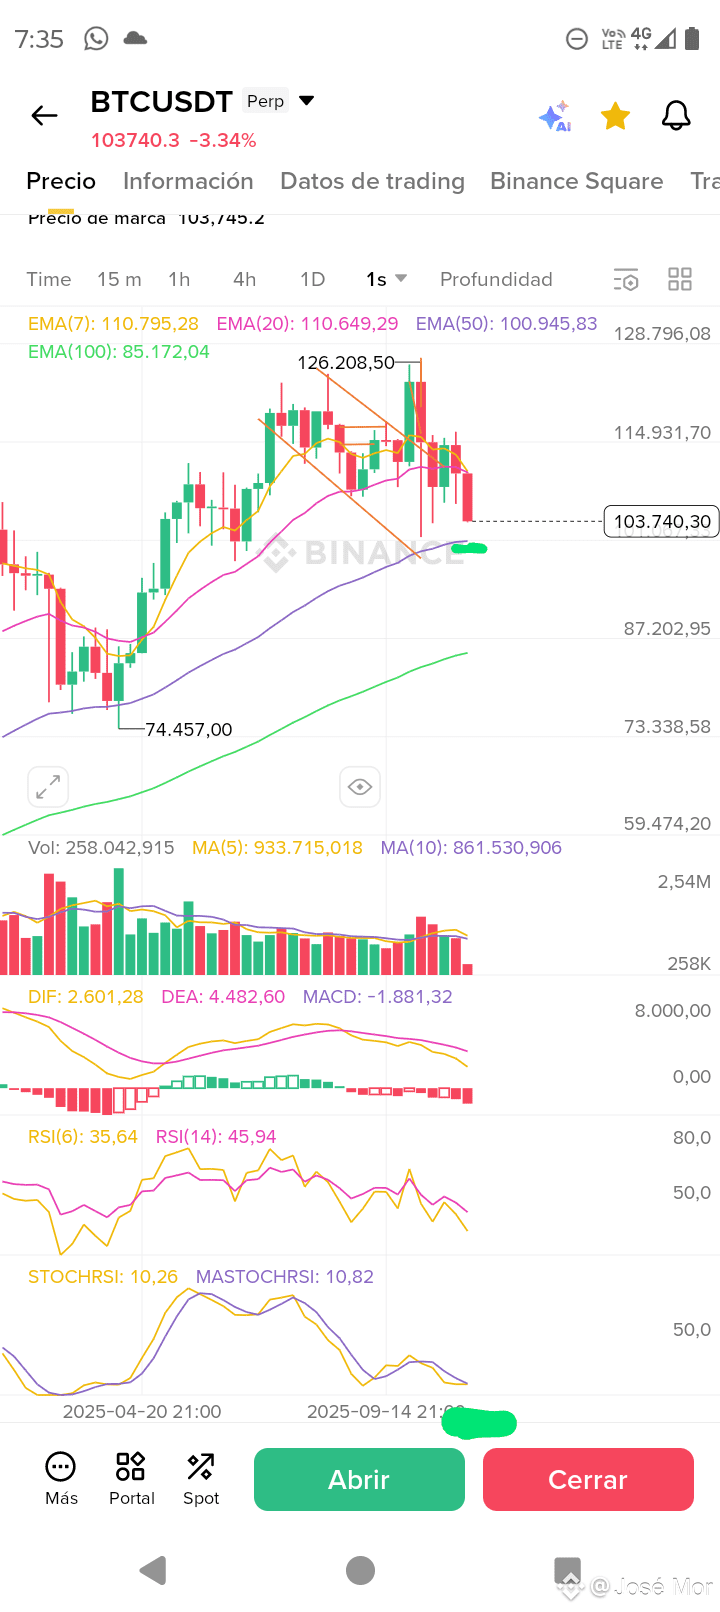The height and width of the screenshot is (1612, 720).
Task: Tap the MASTOCHRSI: 10,82 label
Action: [x=285, y=1277]
